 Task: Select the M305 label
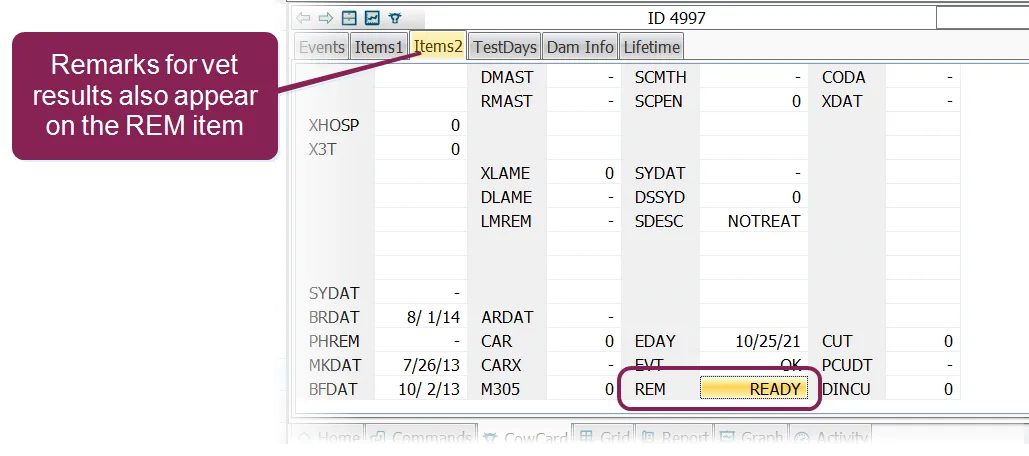(500, 390)
